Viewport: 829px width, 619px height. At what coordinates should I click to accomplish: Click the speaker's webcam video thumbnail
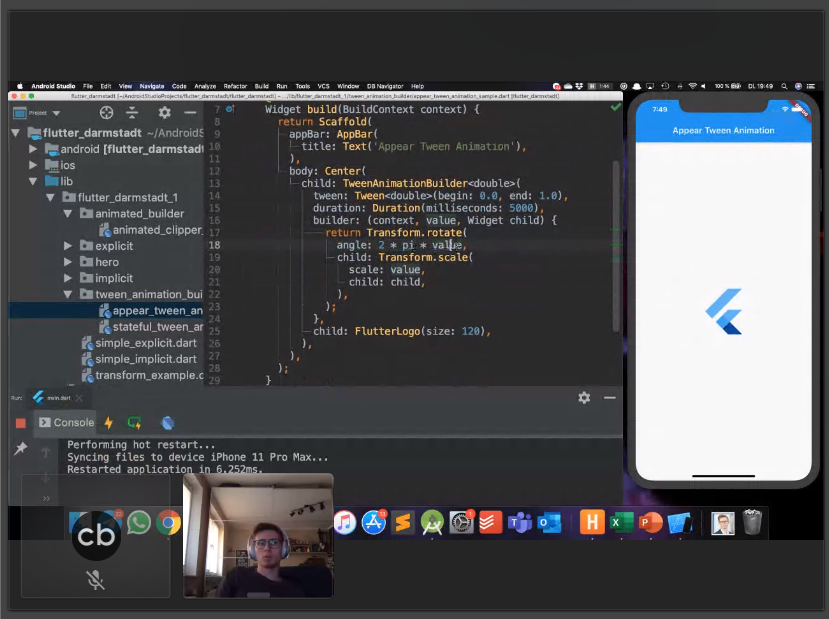click(258, 535)
